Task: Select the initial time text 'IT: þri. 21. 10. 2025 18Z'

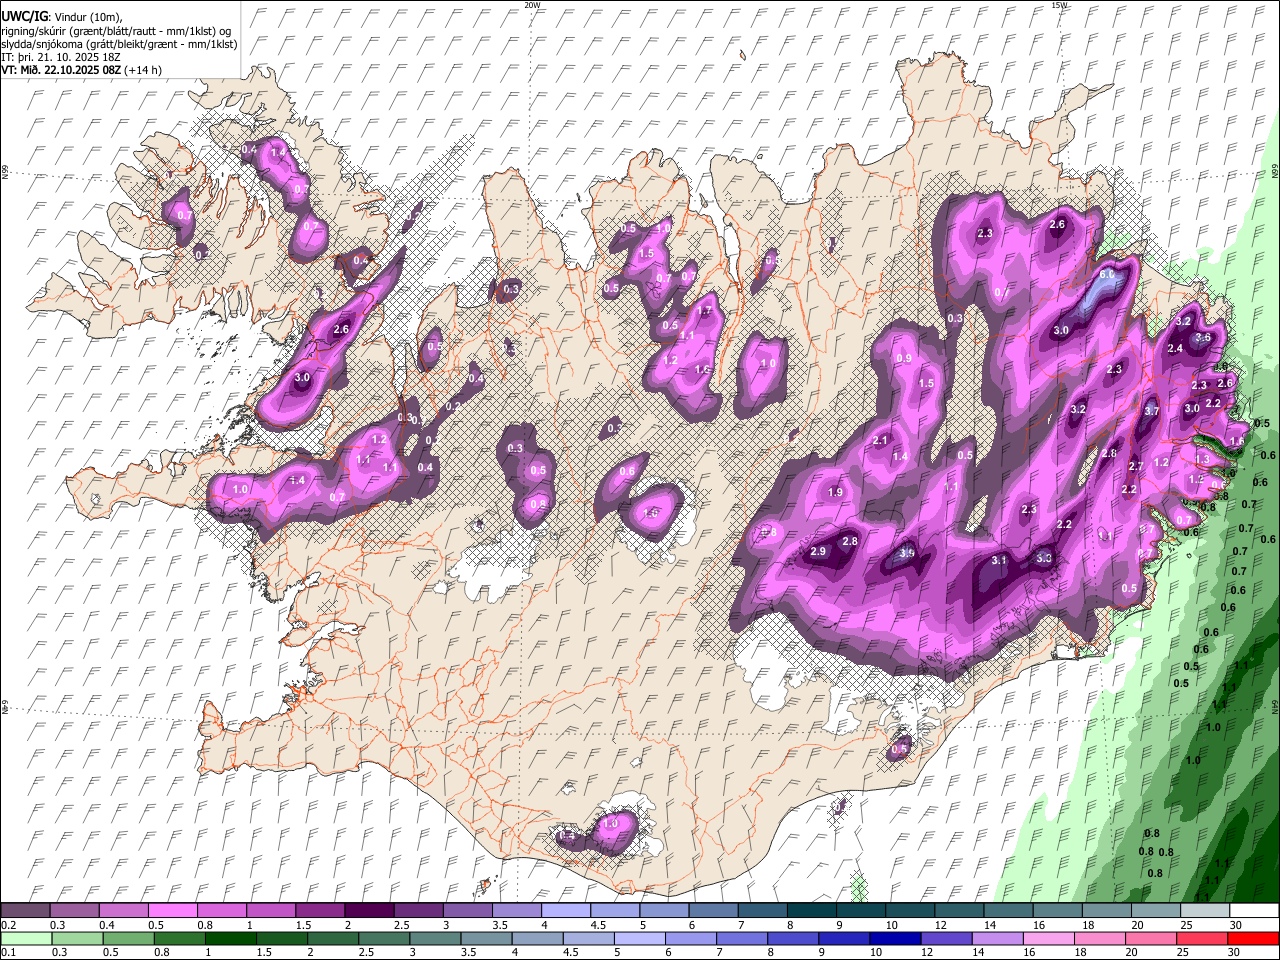Action: click(62, 57)
